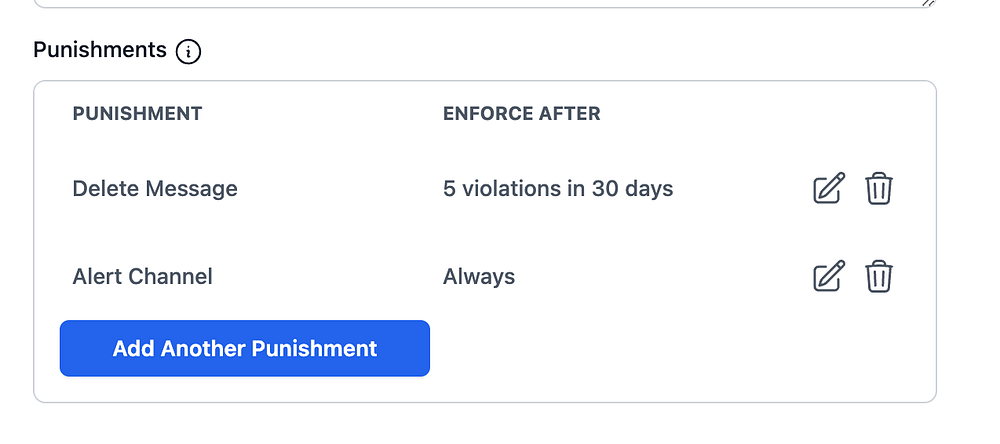Click empty space right of Add Another Punishment
The height and width of the screenshot is (444, 1000).
coord(650,349)
